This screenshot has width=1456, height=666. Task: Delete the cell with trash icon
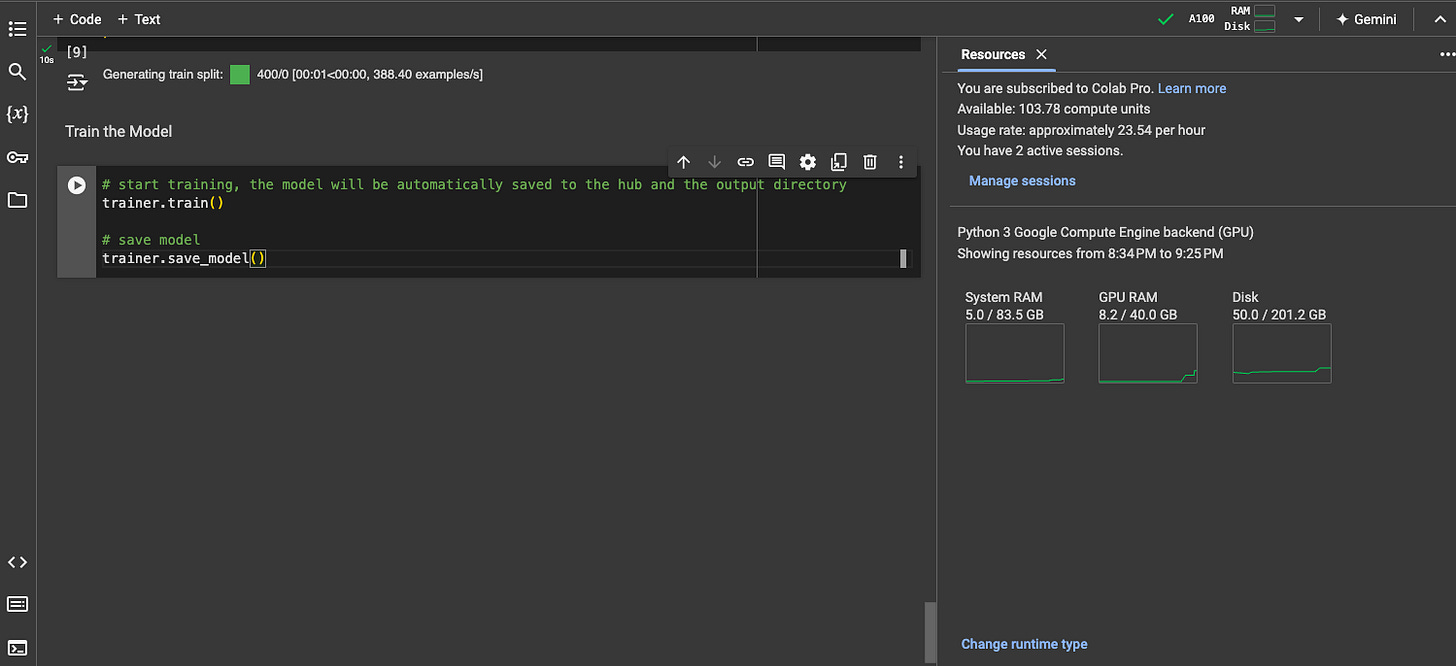pos(870,162)
